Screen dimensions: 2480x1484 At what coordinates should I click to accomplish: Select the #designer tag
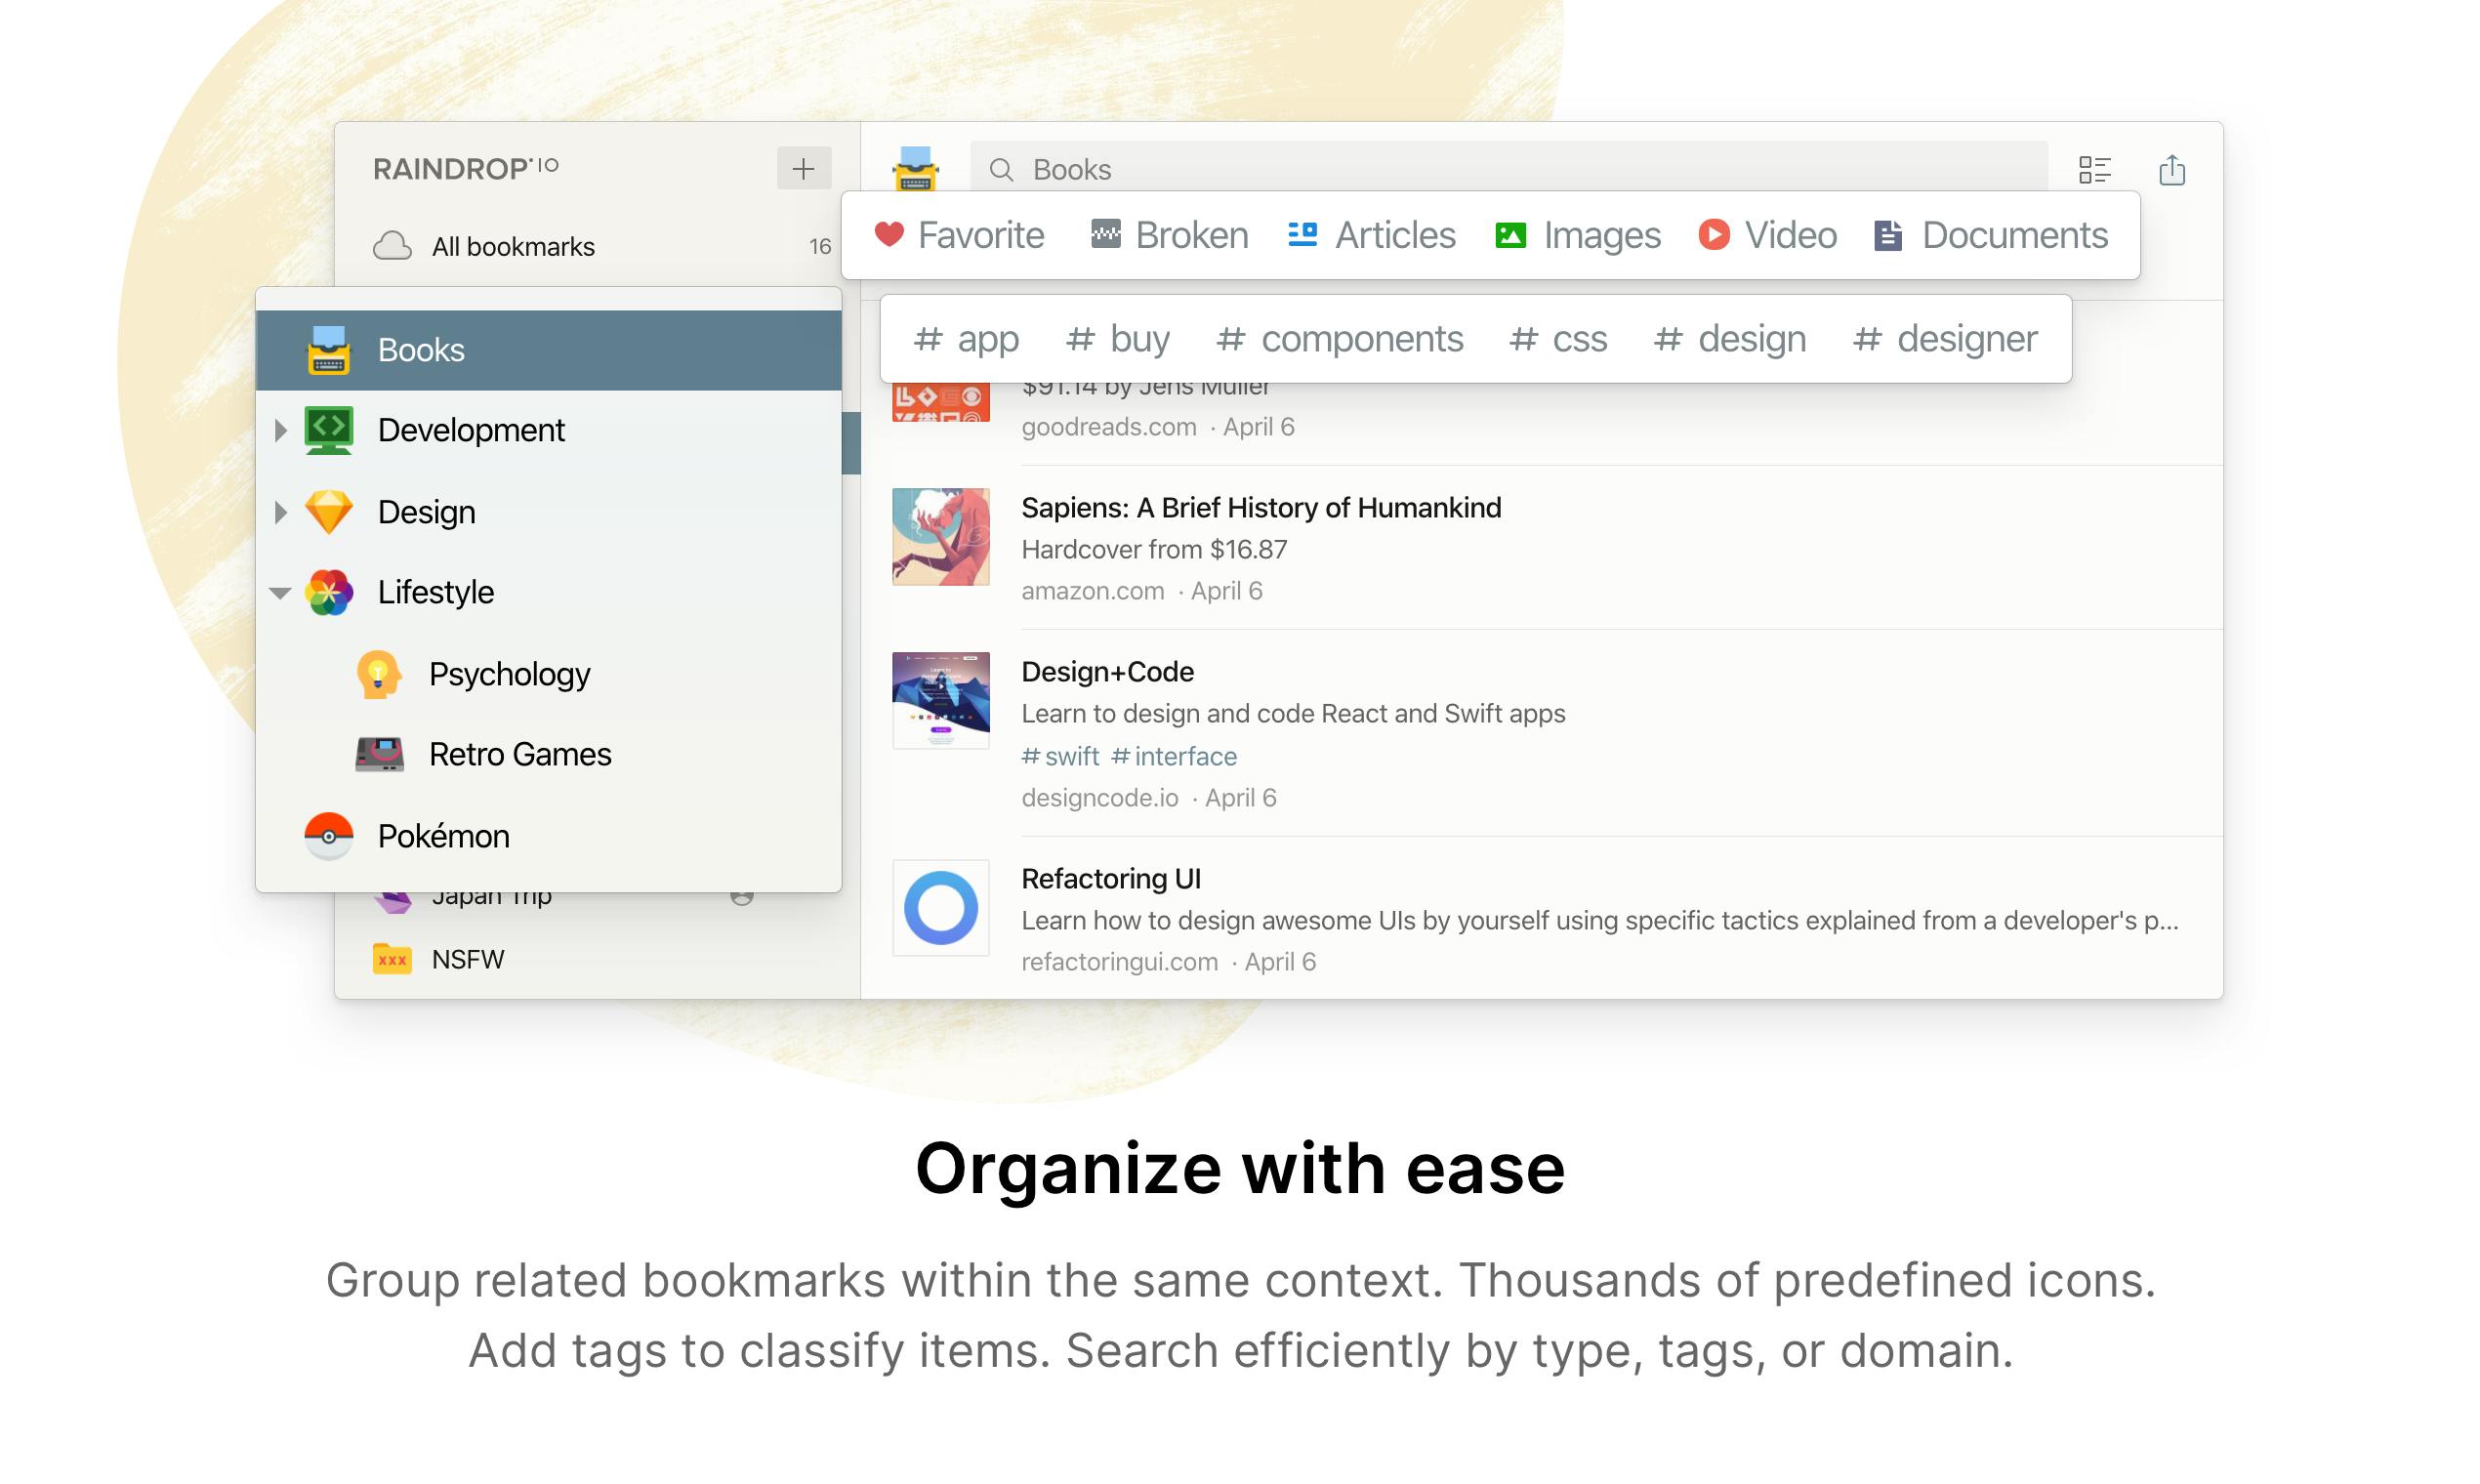click(x=1945, y=339)
